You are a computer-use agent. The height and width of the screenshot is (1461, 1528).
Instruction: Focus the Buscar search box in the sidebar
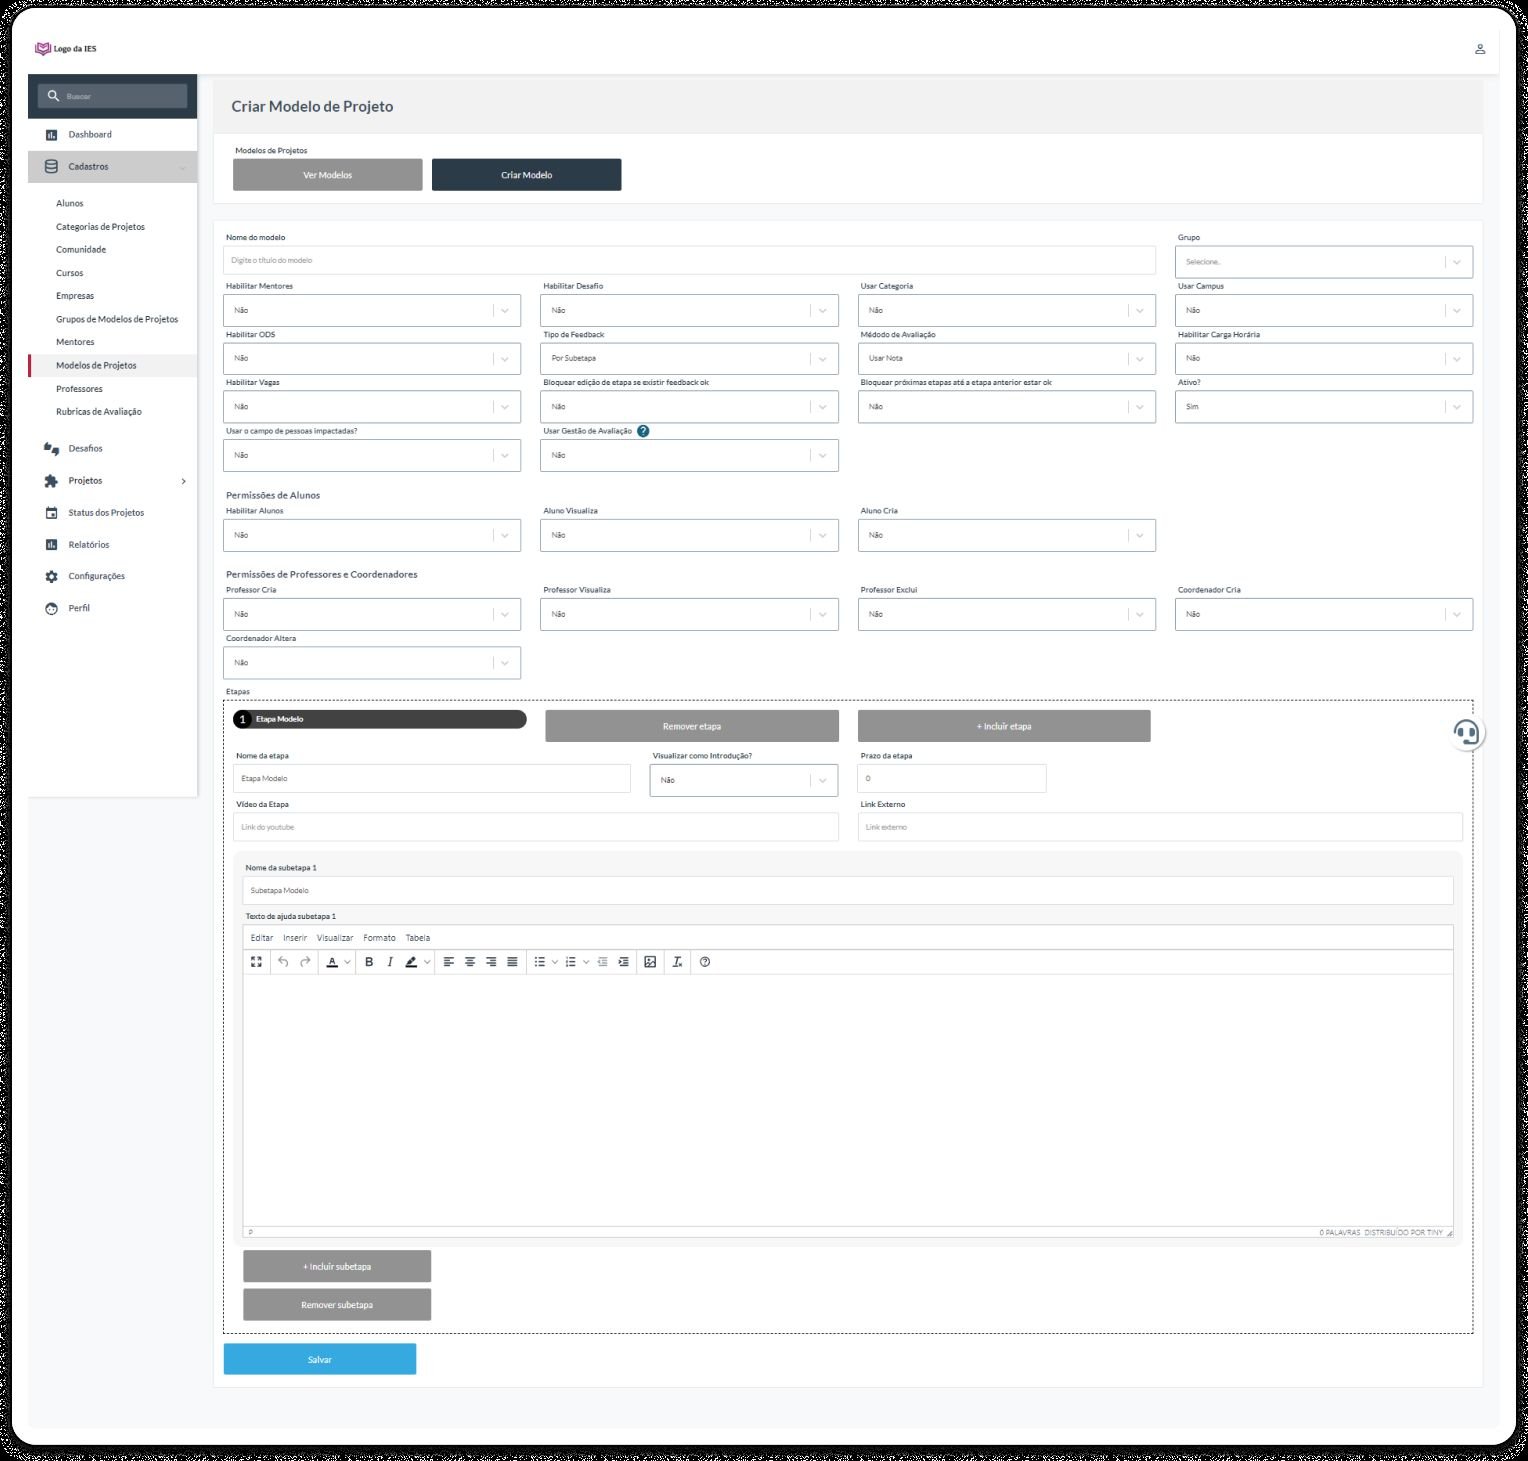[112, 96]
